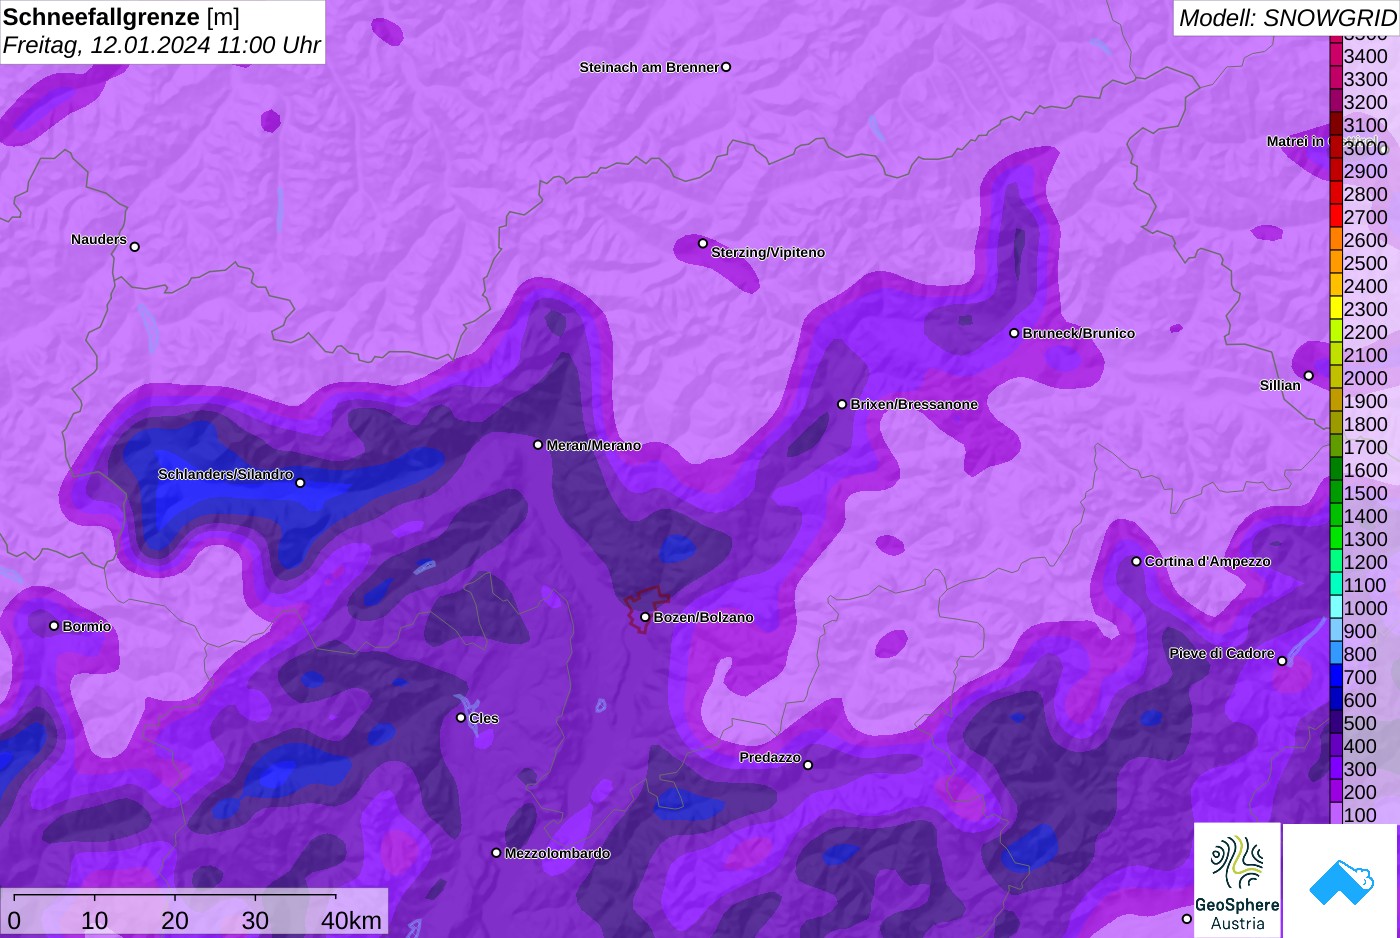
Task: Click the Bozen/Bolzano city marker
Action: pos(645,617)
